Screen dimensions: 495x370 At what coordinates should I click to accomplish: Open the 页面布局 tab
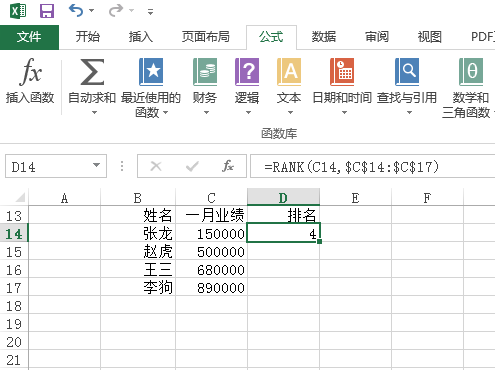pyautogui.click(x=205, y=37)
